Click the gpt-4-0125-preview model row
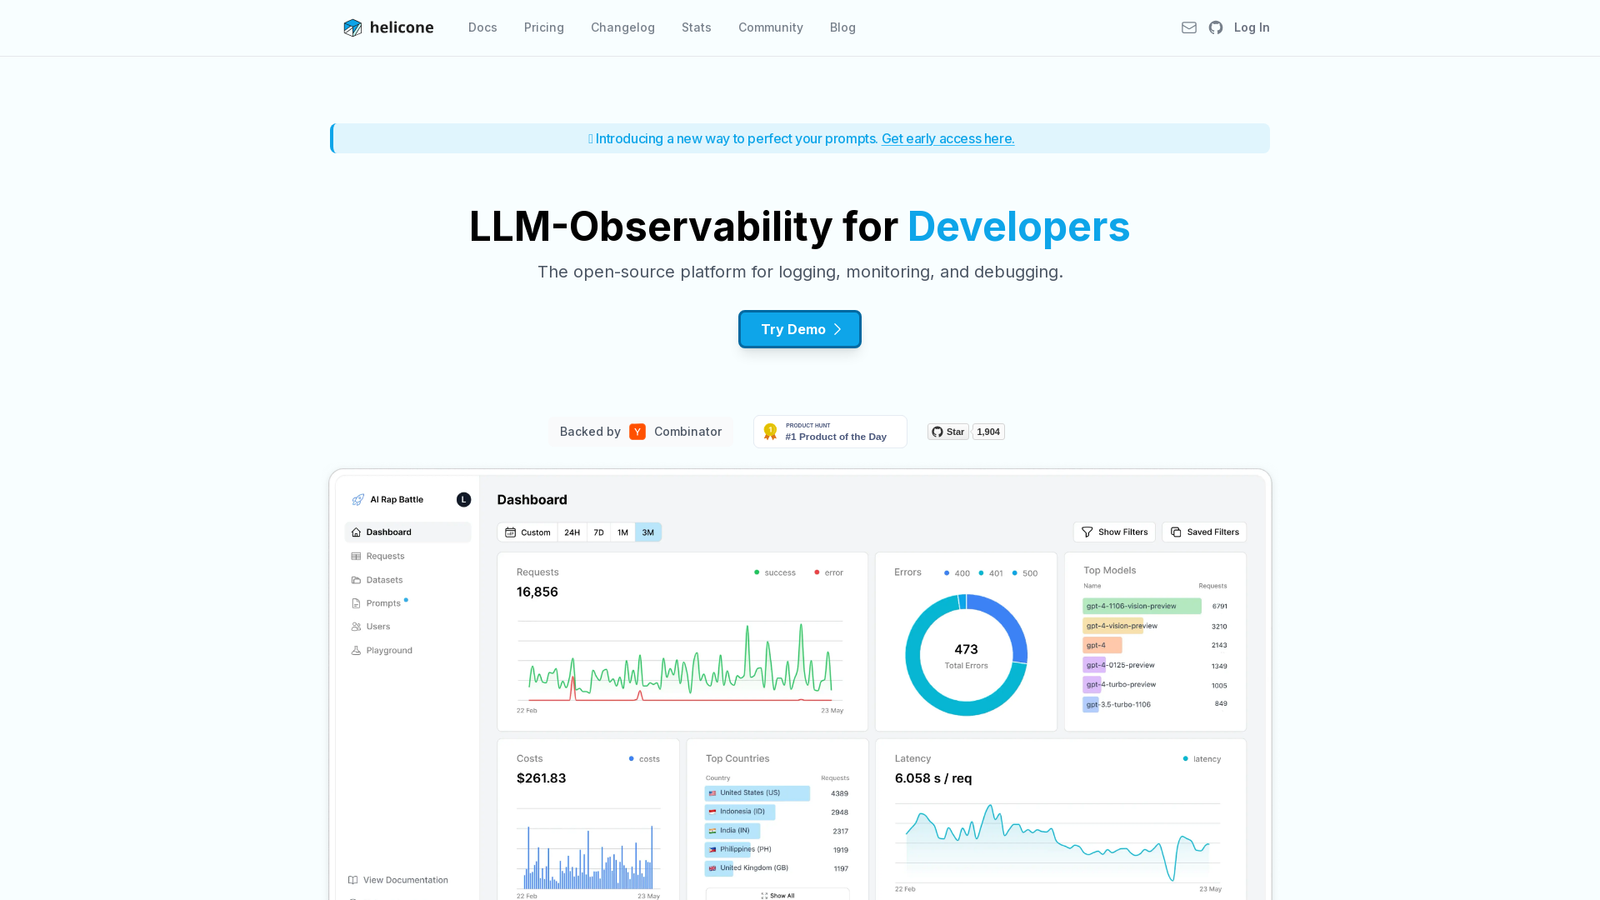 [x=1155, y=665]
